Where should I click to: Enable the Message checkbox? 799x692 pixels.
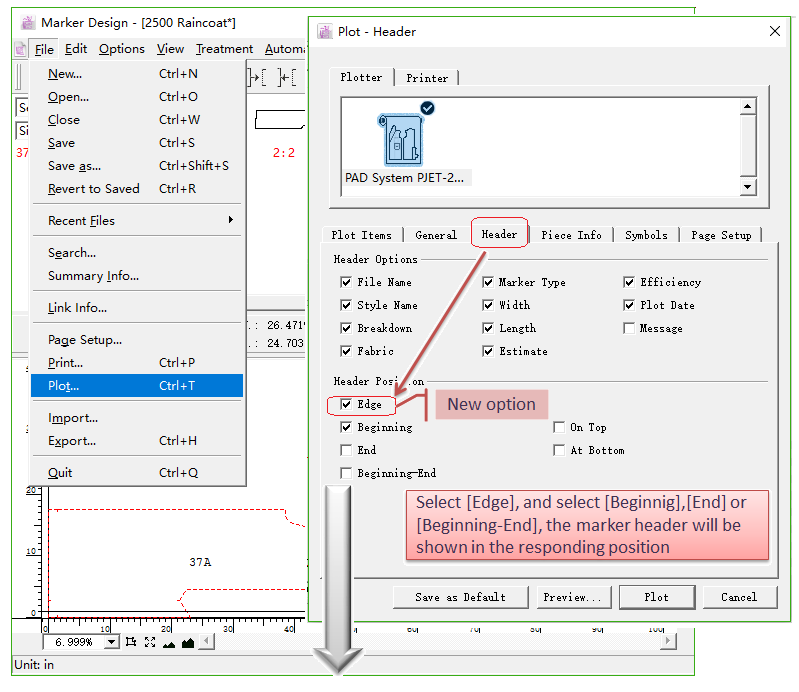click(629, 328)
